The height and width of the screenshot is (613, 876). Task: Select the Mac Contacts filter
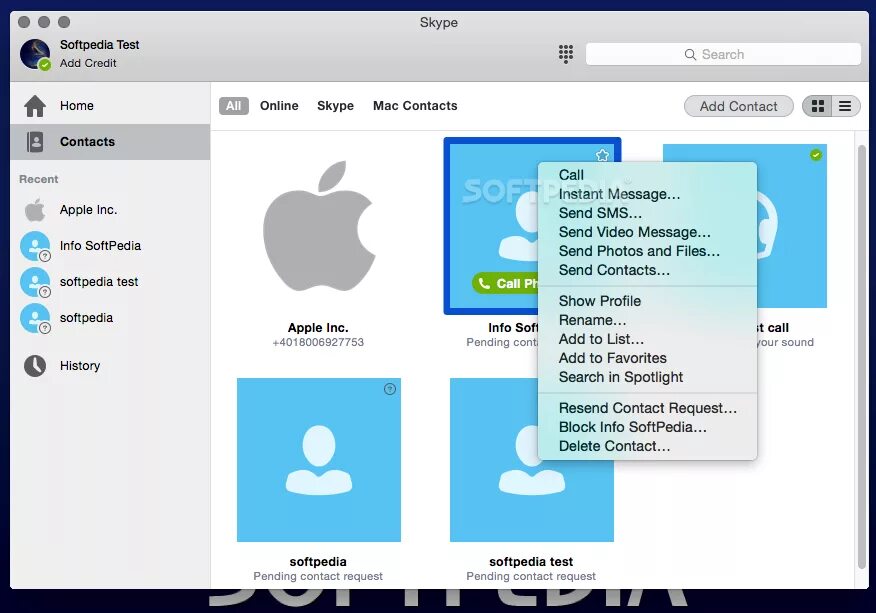click(415, 106)
